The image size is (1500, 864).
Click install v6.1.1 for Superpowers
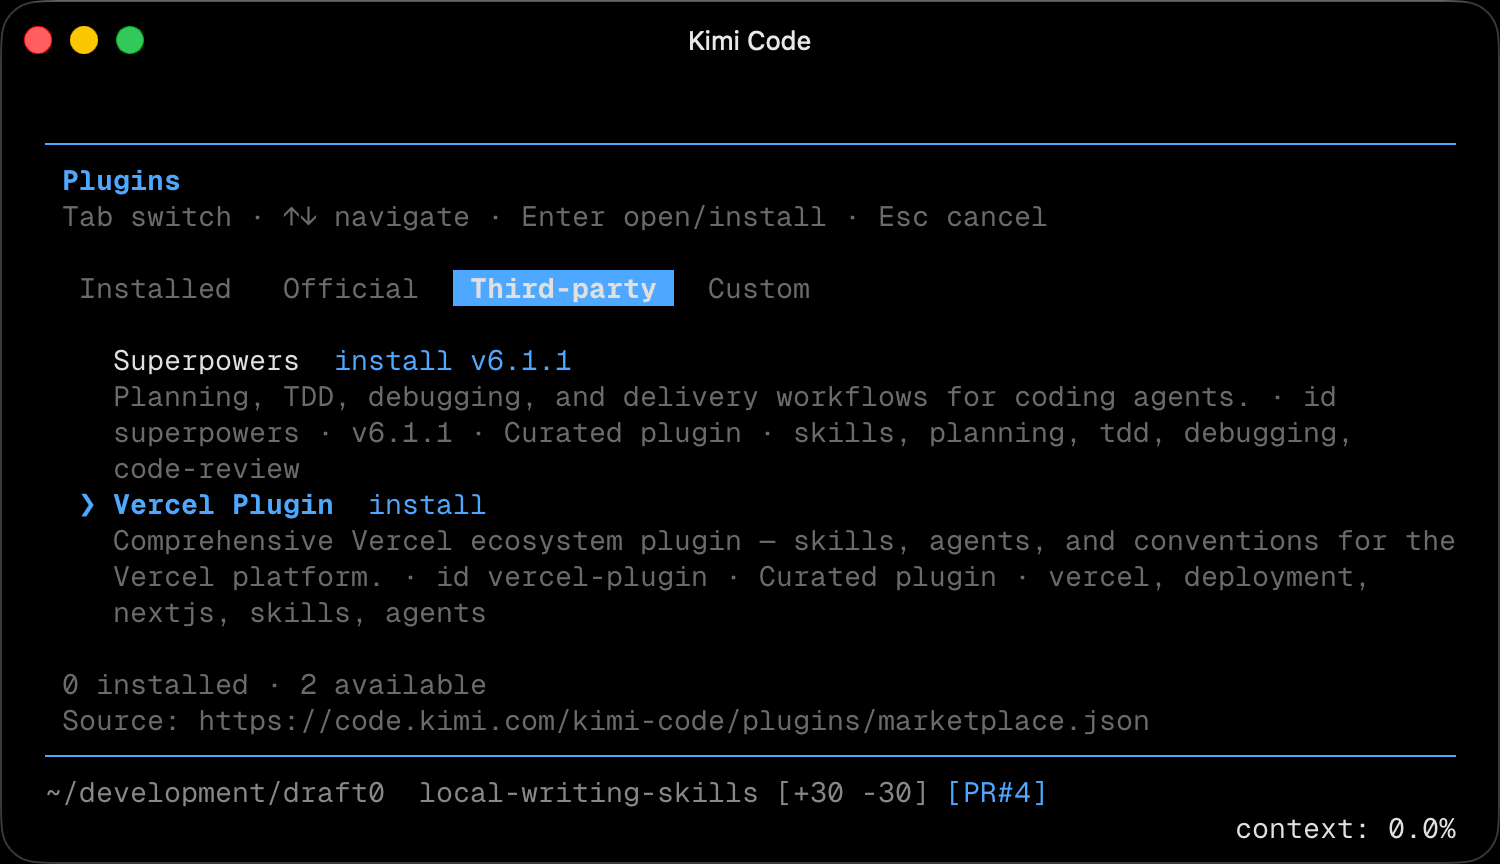click(452, 361)
